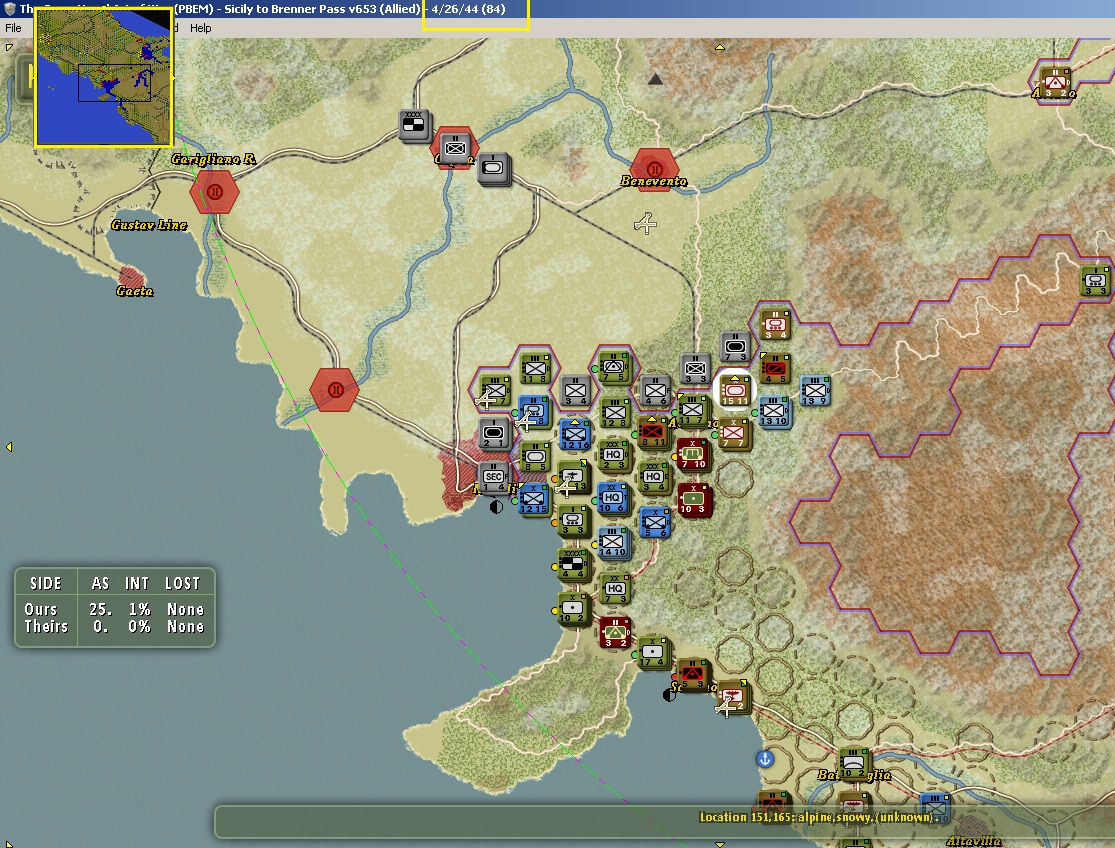The height and width of the screenshot is (848, 1115).
Task: Select dark red artillery brigade 10-3
Action: pos(693,499)
